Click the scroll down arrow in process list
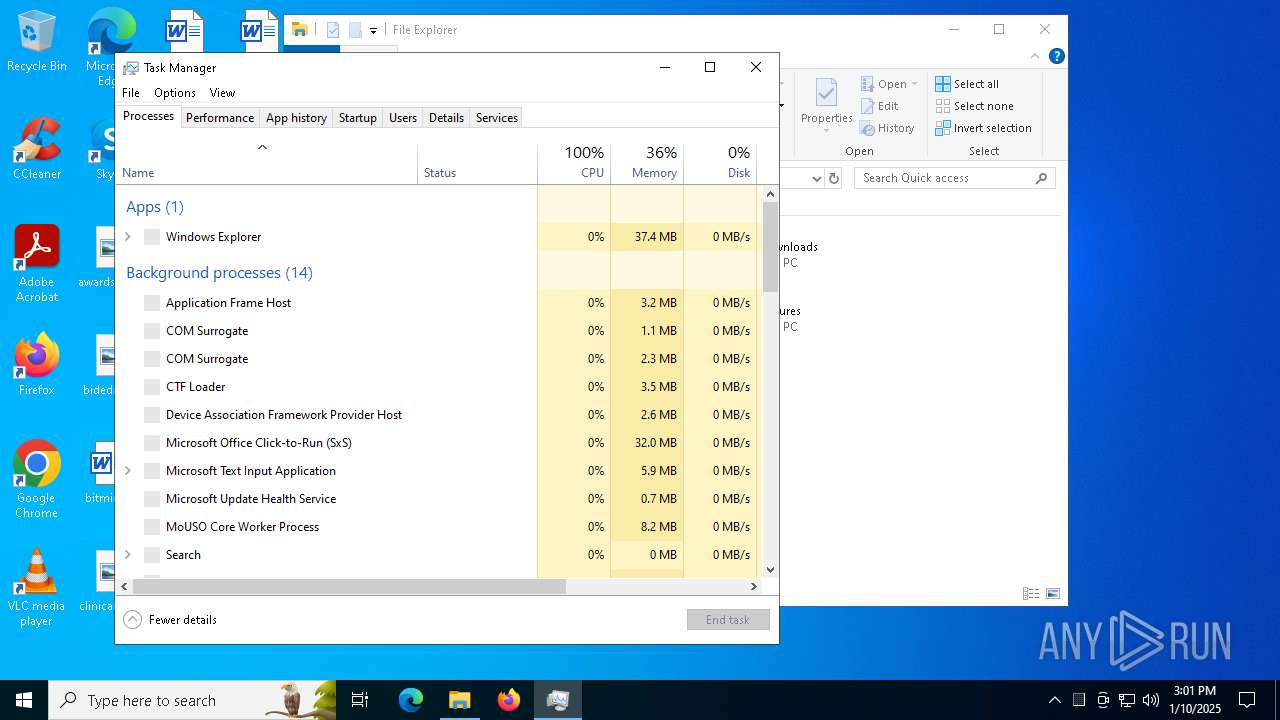Screen dimensions: 1280x720 (770, 570)
